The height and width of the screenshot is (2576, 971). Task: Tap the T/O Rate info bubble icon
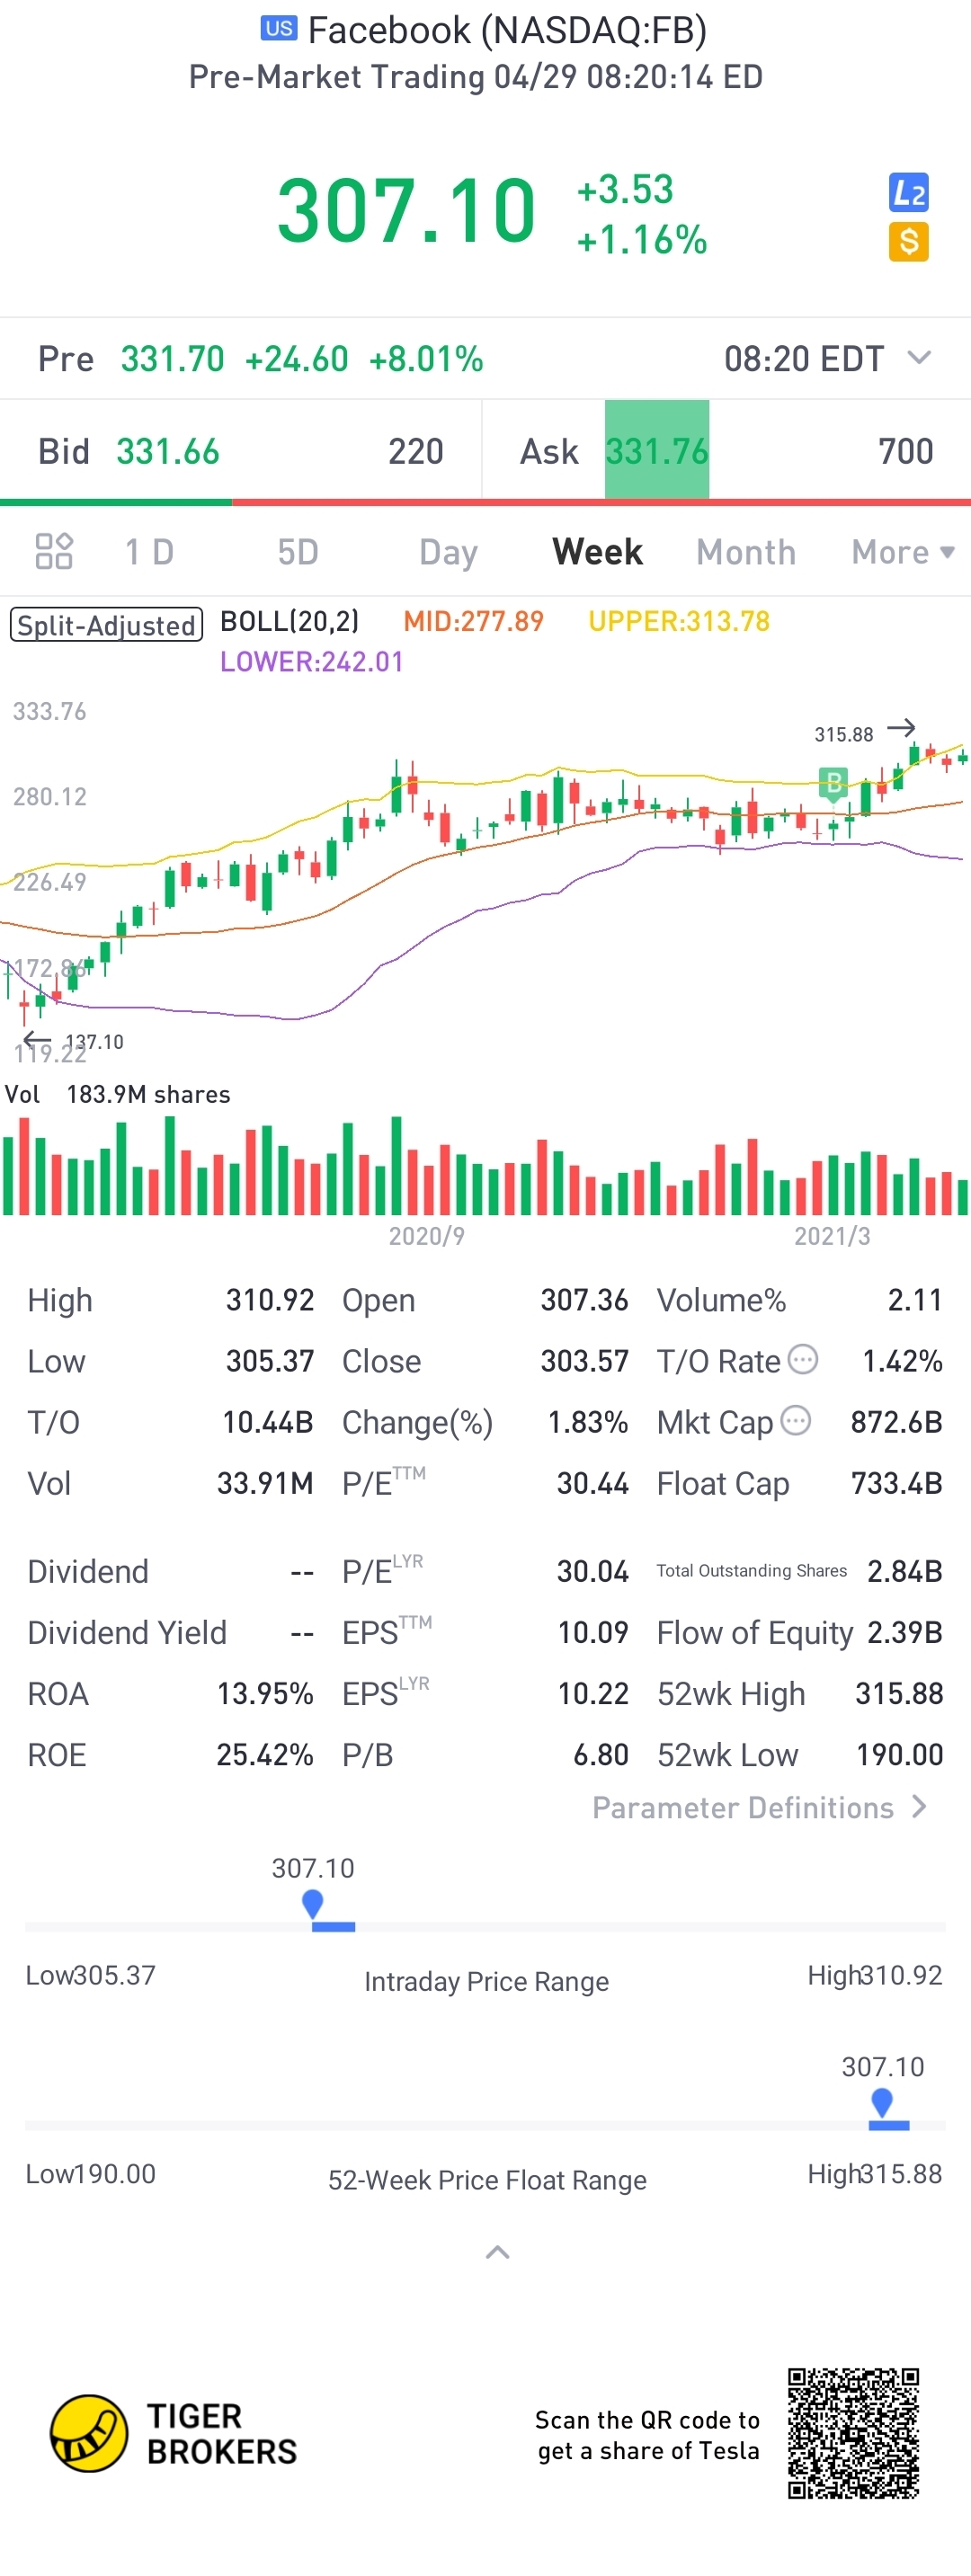coord(803,1360)
